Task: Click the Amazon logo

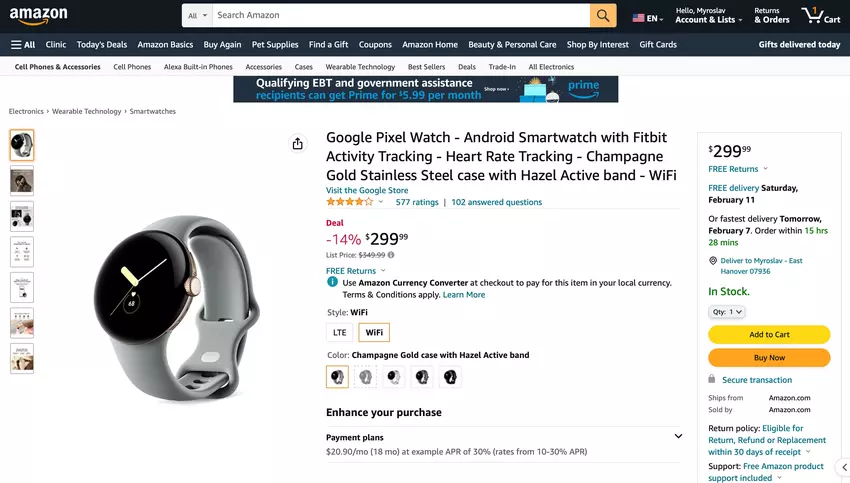Action: [x=39, y=16]
